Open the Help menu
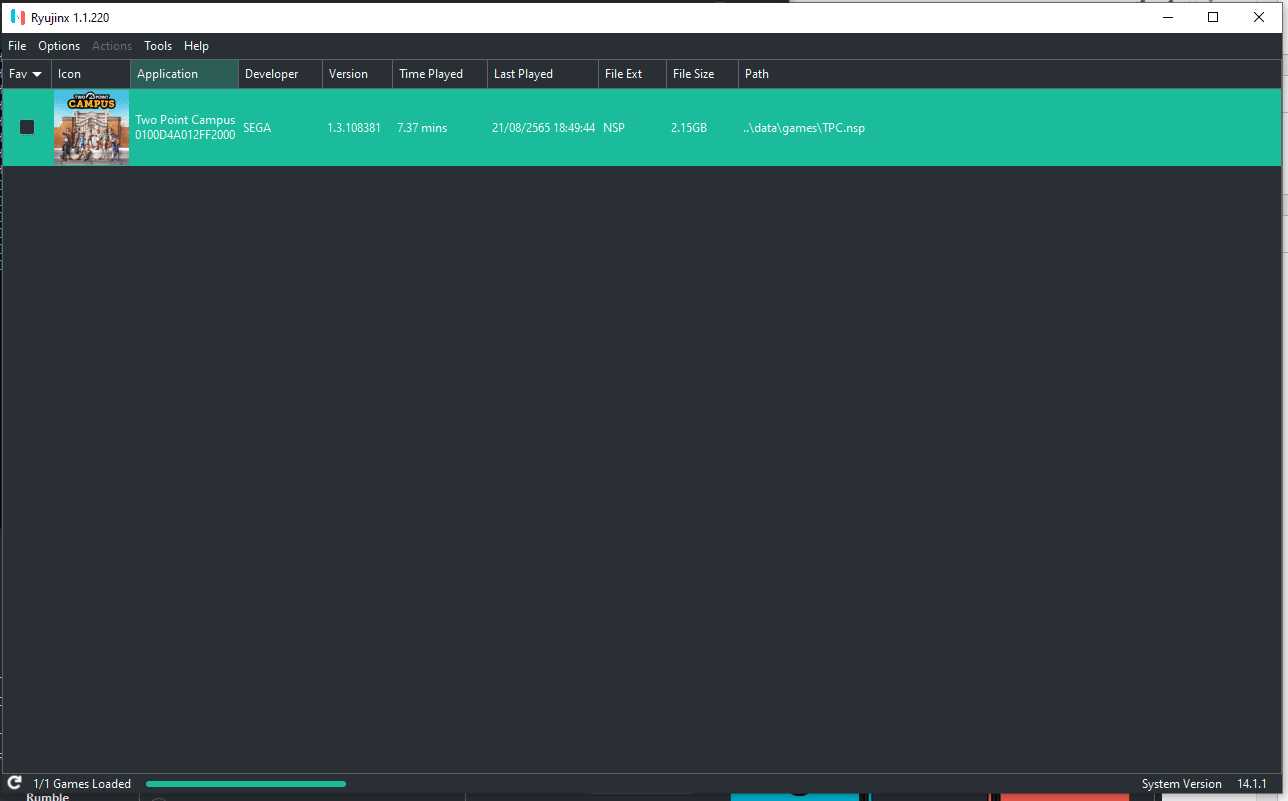The image size is (1288, 801). pos(196,46)
